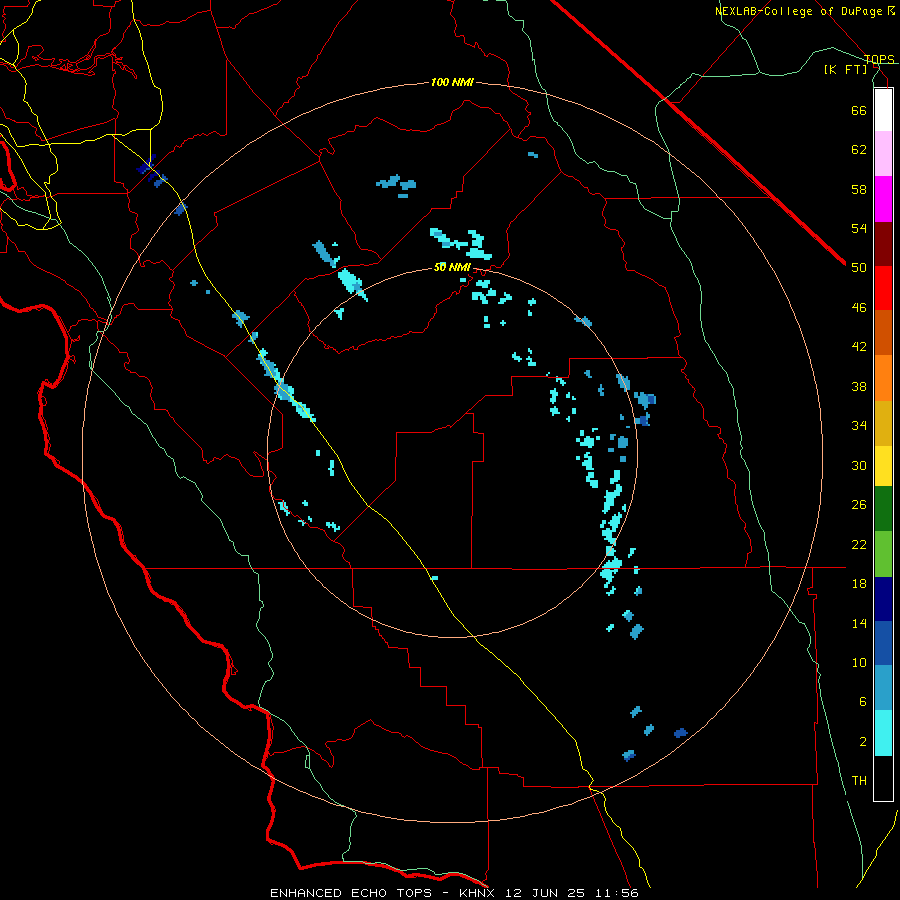Click the legend value "26"

point(859,505)
